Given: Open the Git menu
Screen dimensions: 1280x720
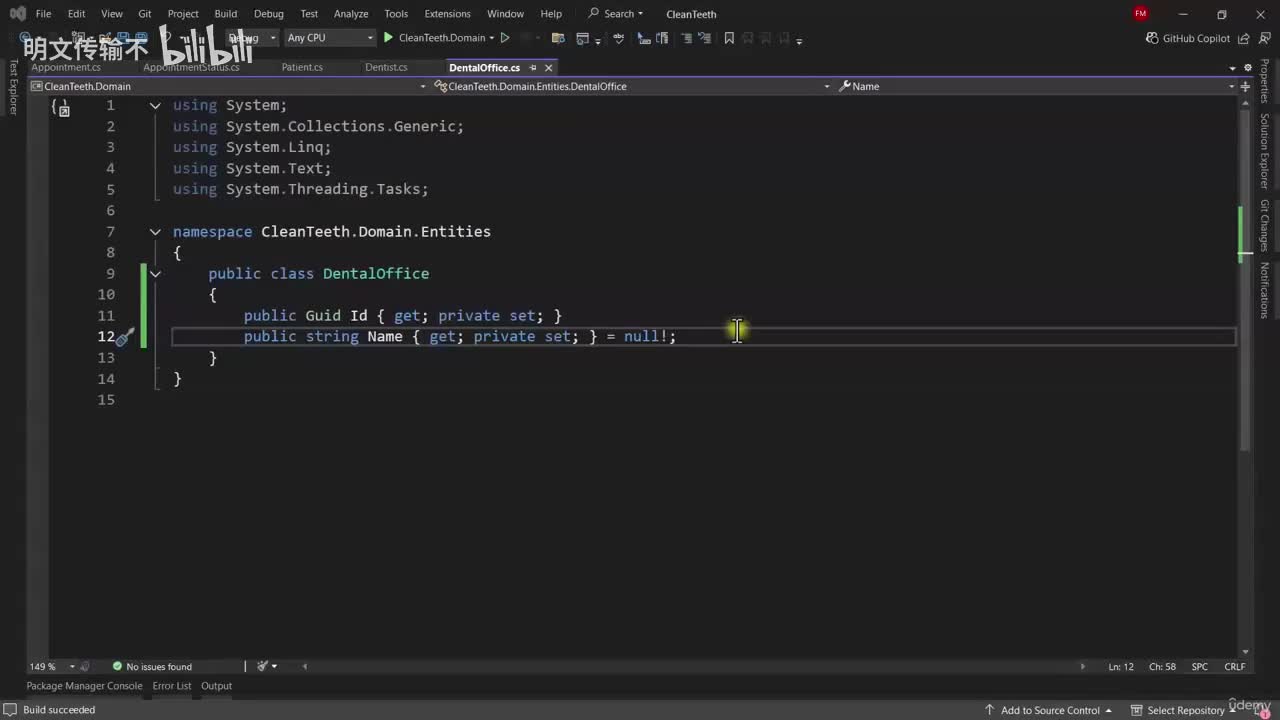Looking at the screenshot, I should pos(145,14).
